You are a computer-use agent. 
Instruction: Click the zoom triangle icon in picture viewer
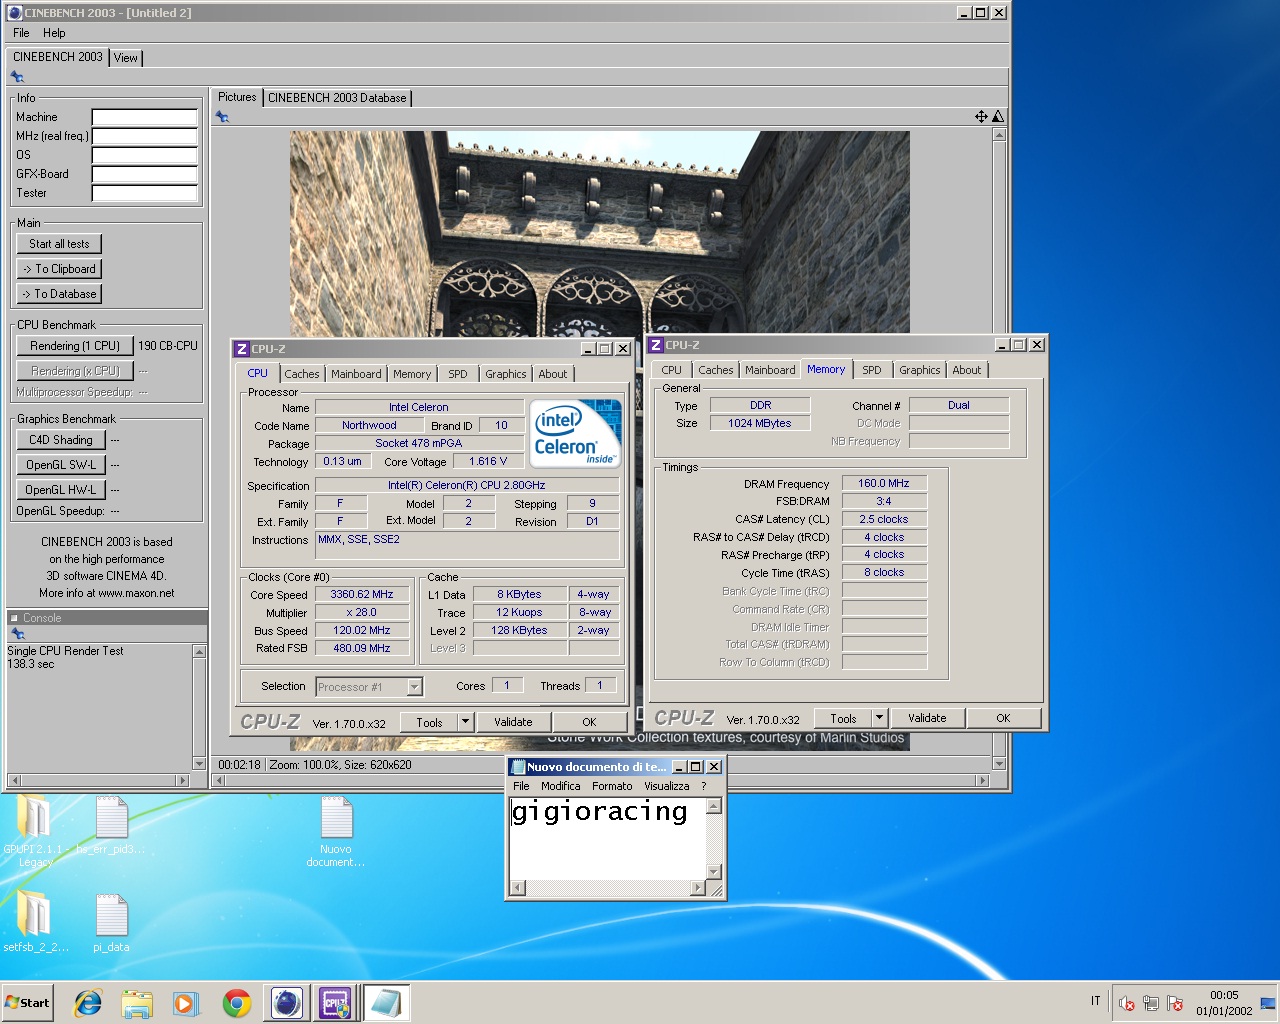pyautogui.click(x=997, y=117)
